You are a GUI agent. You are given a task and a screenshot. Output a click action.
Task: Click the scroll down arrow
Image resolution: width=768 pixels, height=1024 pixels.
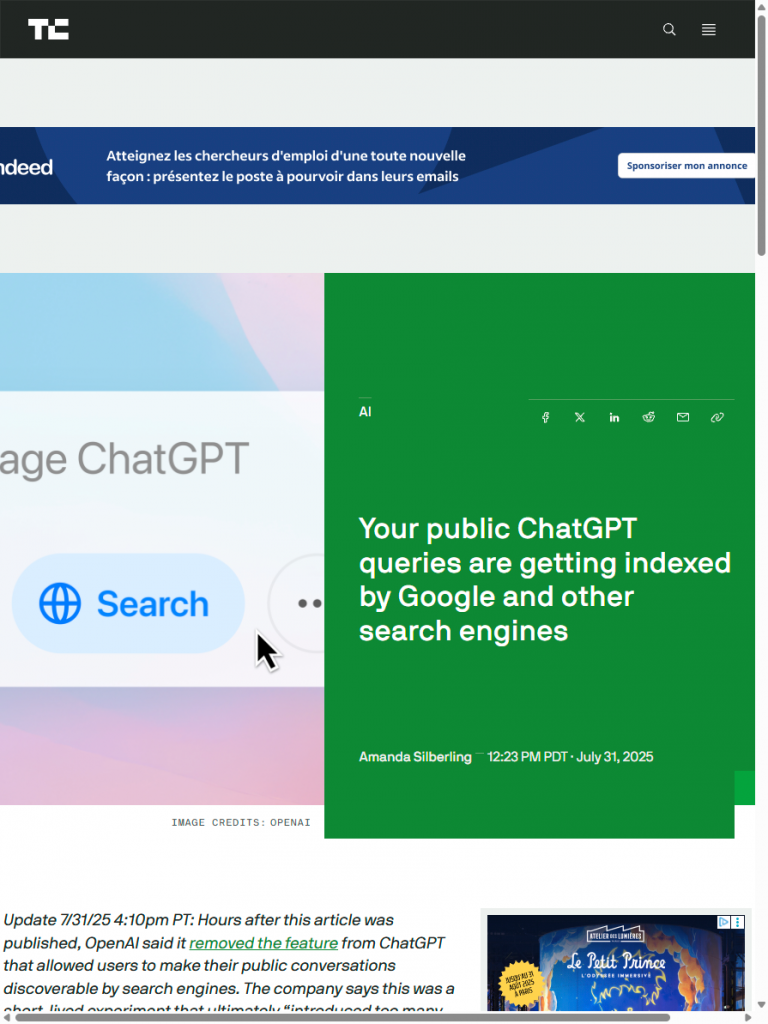(x=761, y=1005)
